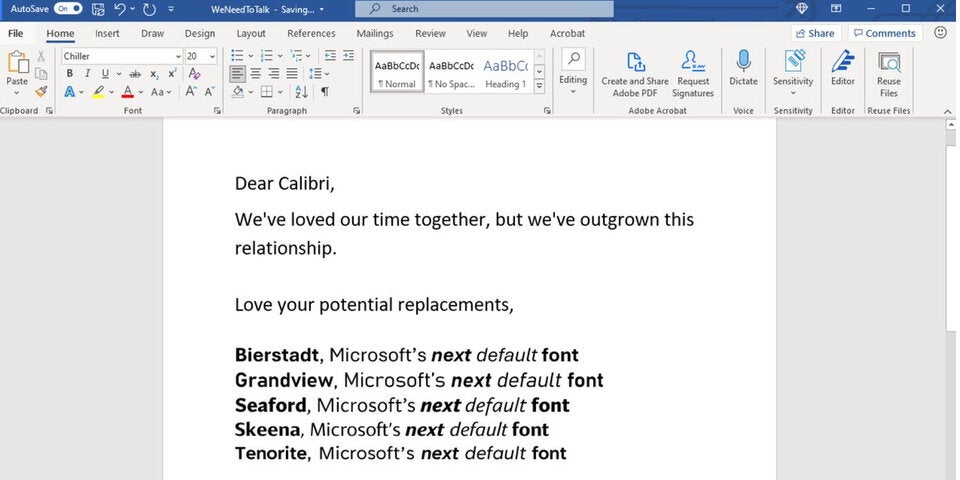960x480 pixels.
Task: Cut selection with the scissors icon
Action: [x=41, y=56]
